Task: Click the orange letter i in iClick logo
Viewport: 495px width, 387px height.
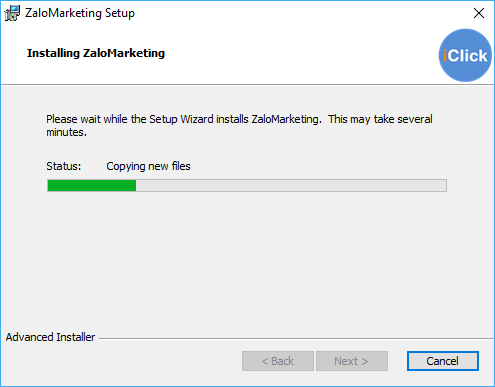Action: click(445, 55)
